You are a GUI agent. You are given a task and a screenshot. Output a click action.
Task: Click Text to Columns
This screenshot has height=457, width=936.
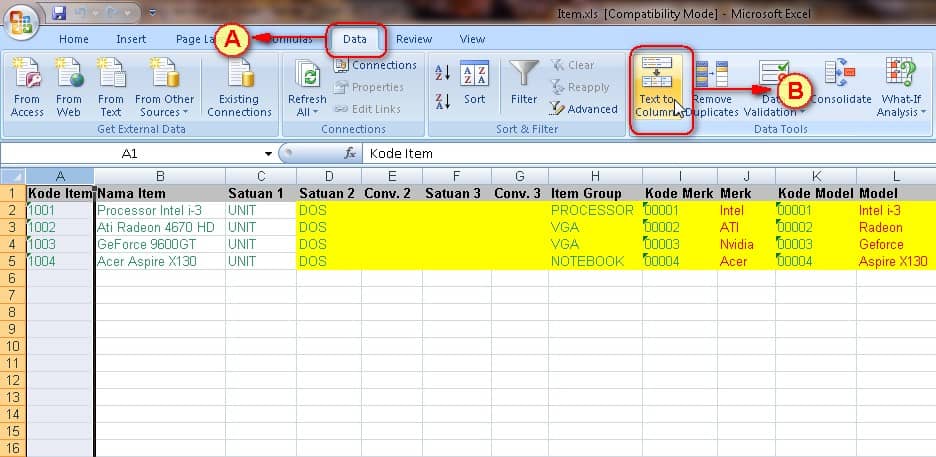point(657,87)
